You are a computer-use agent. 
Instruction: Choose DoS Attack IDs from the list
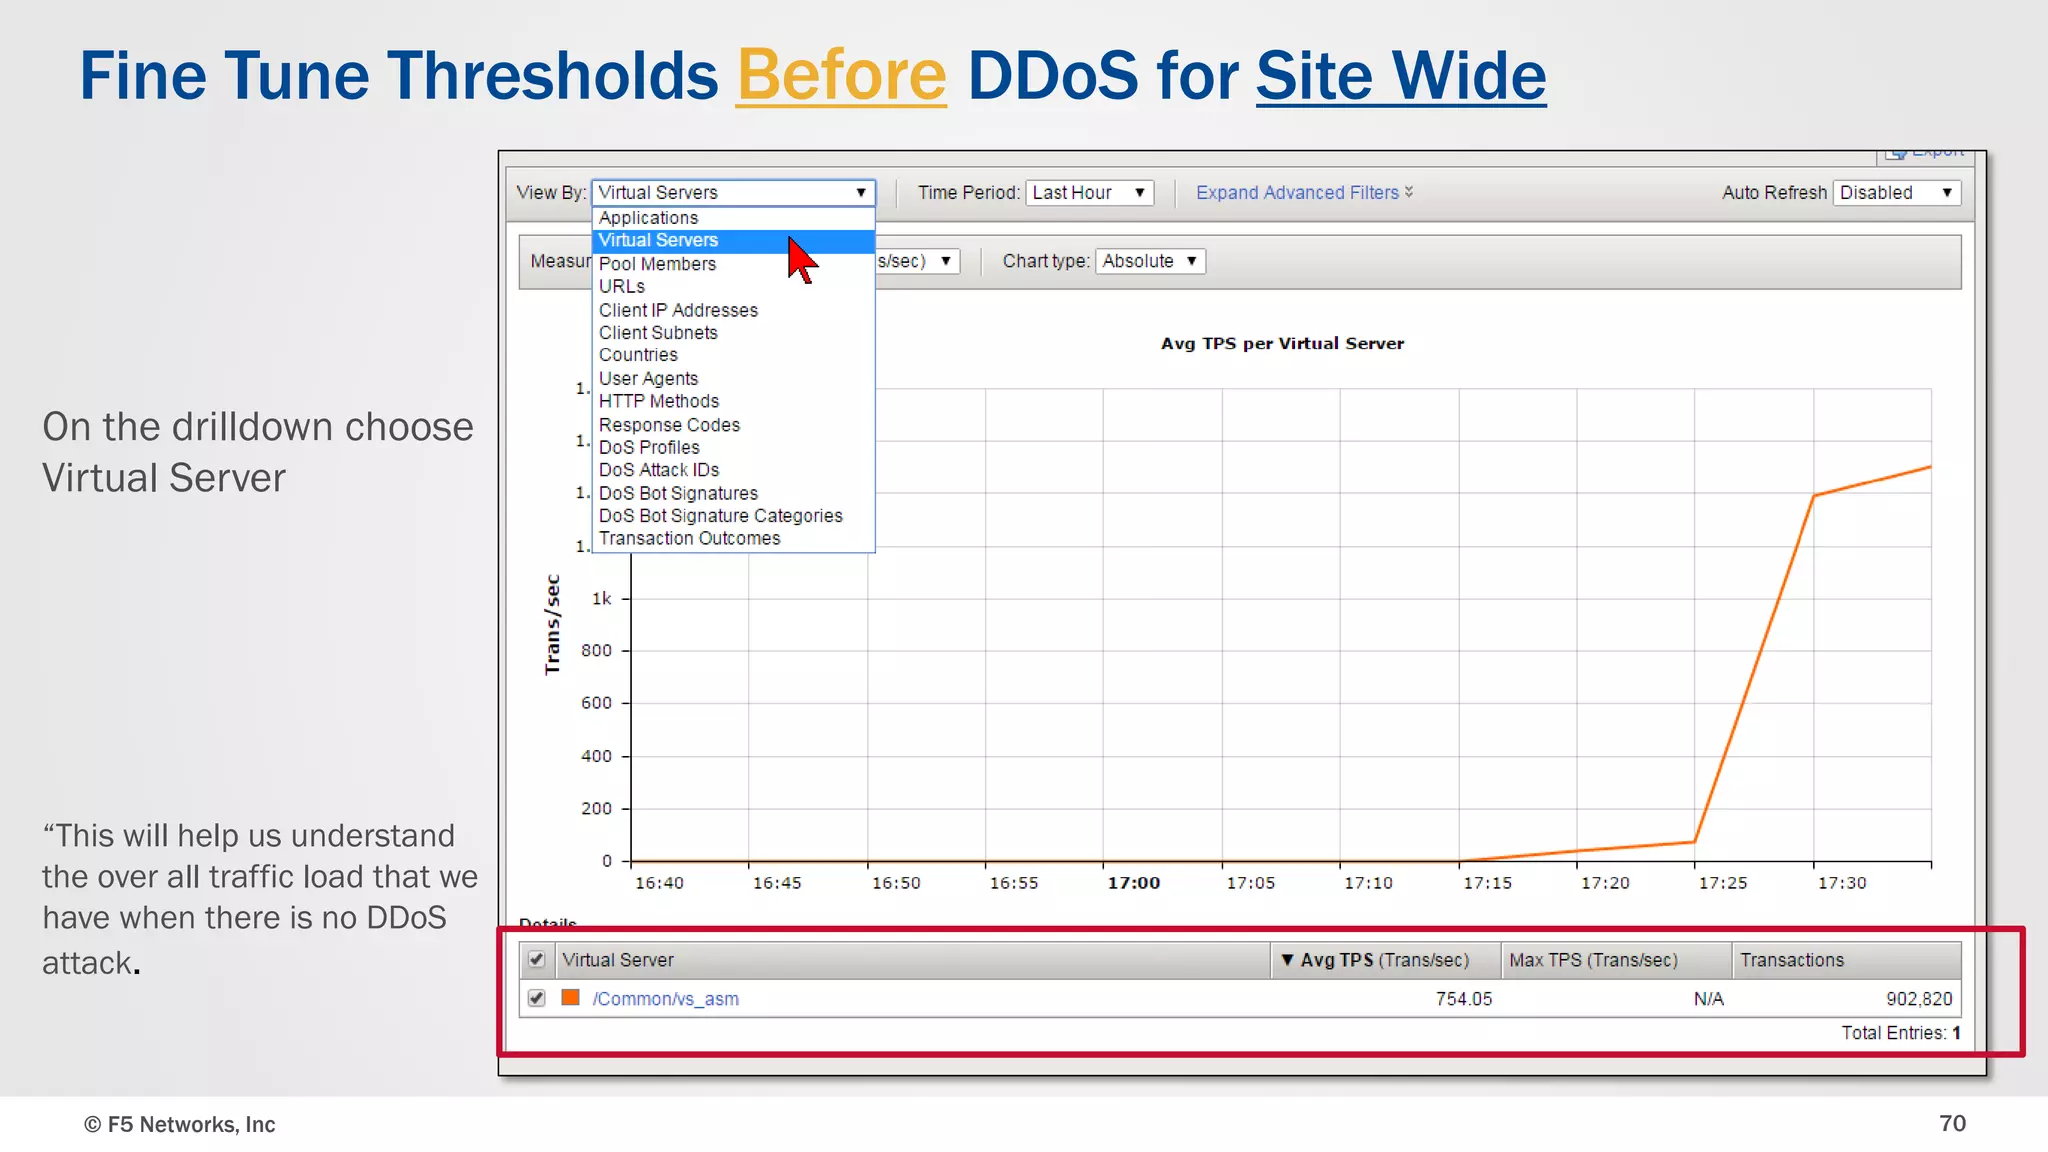(x=733, y=470)
